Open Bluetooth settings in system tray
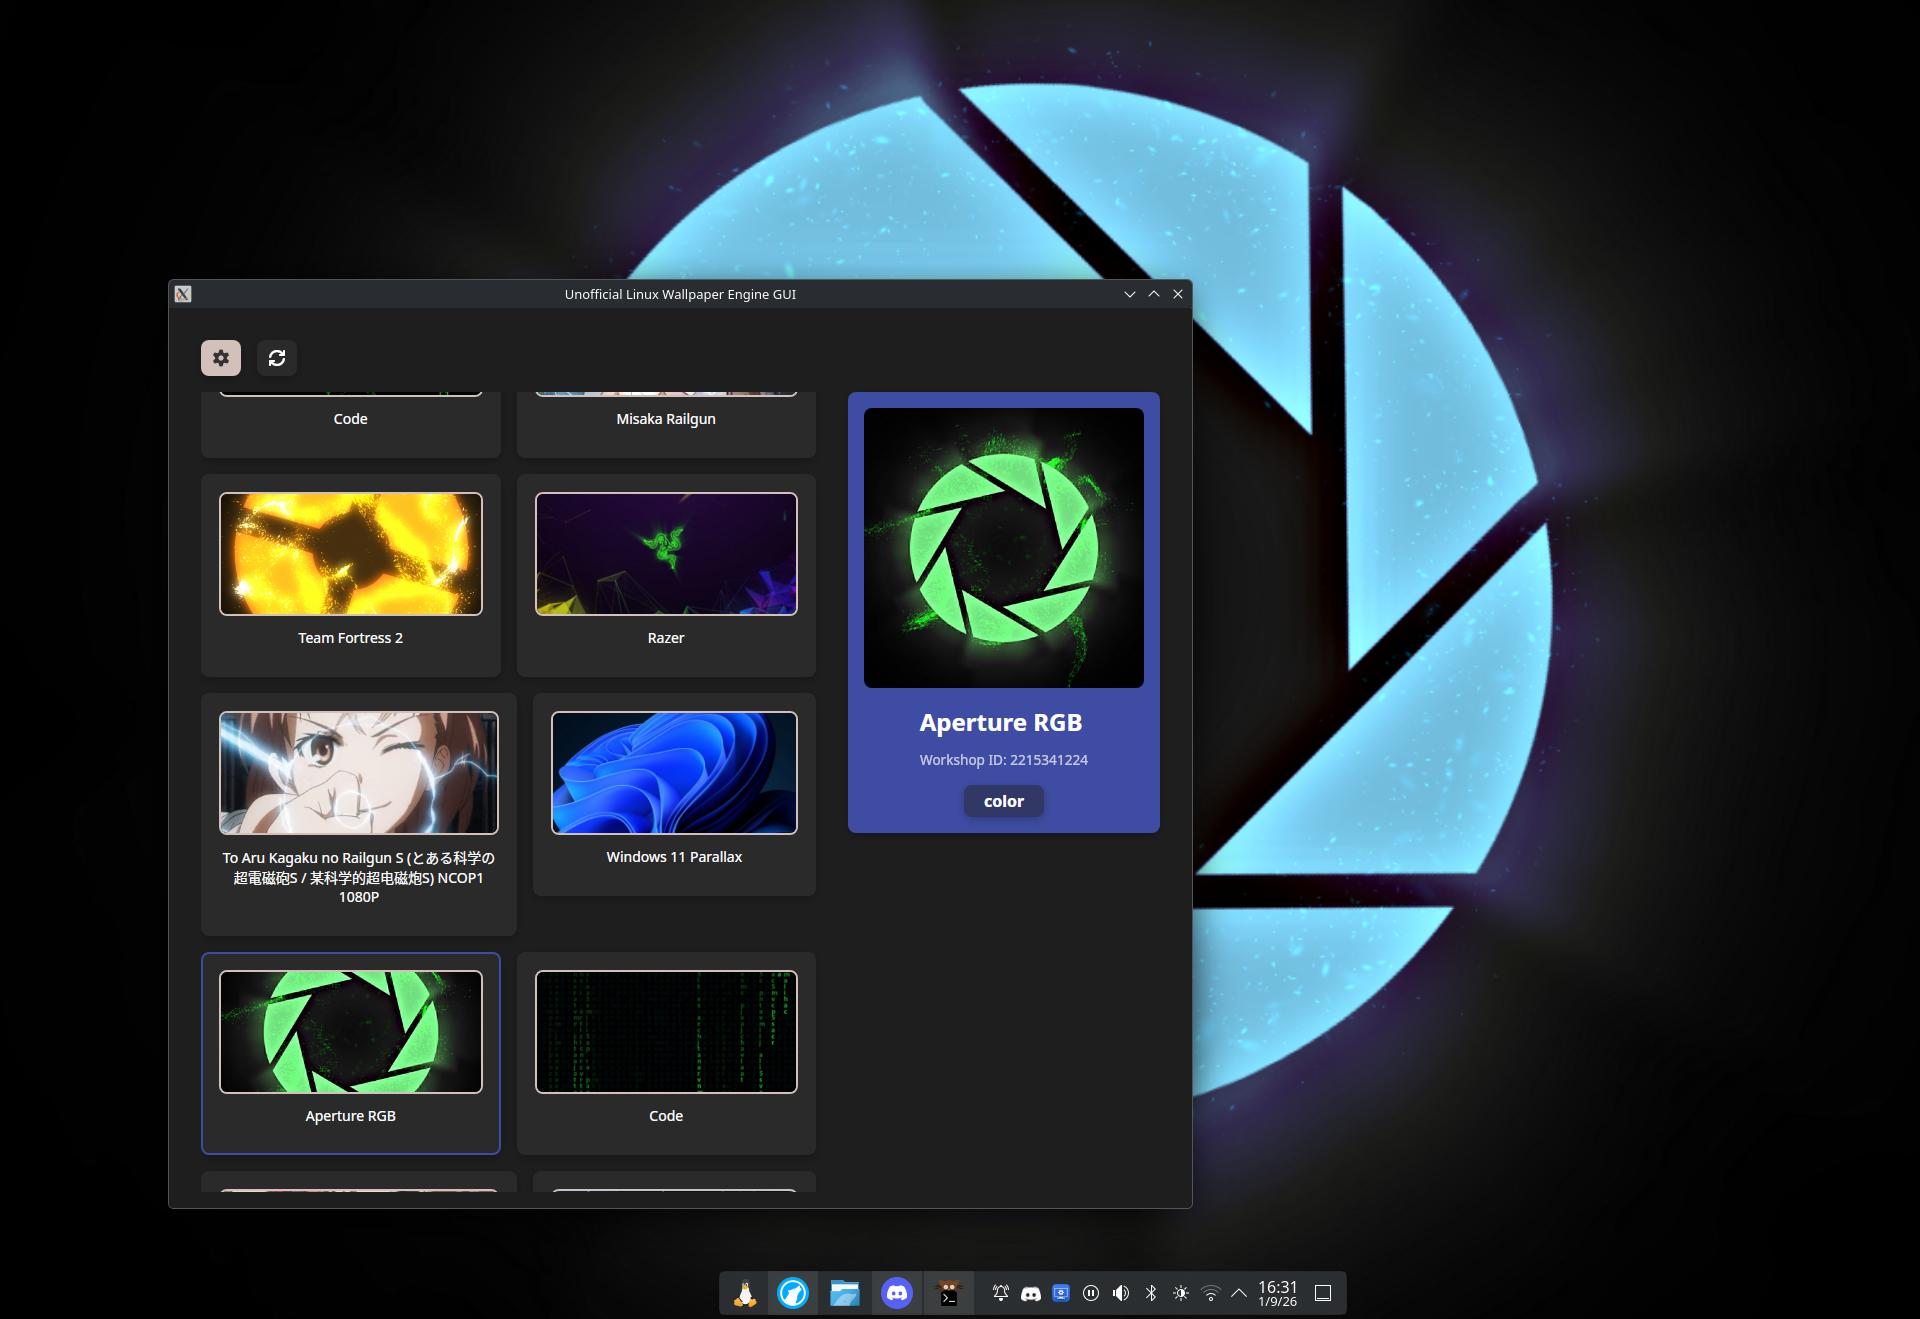The width and height of the screenshot is (1920, 1319). [x=1151, y=1293]
